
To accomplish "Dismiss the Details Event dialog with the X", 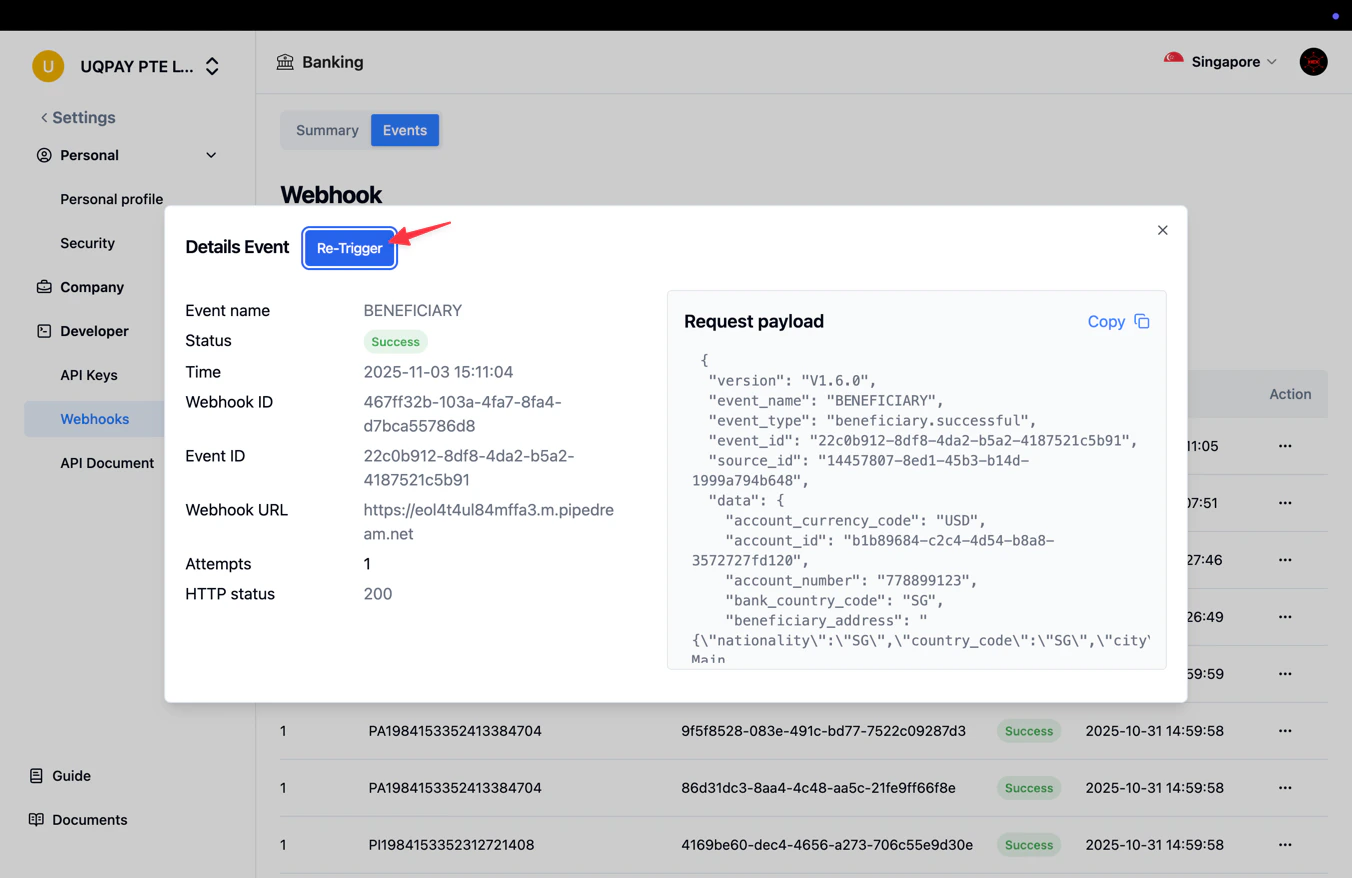I will [1162, 230].
